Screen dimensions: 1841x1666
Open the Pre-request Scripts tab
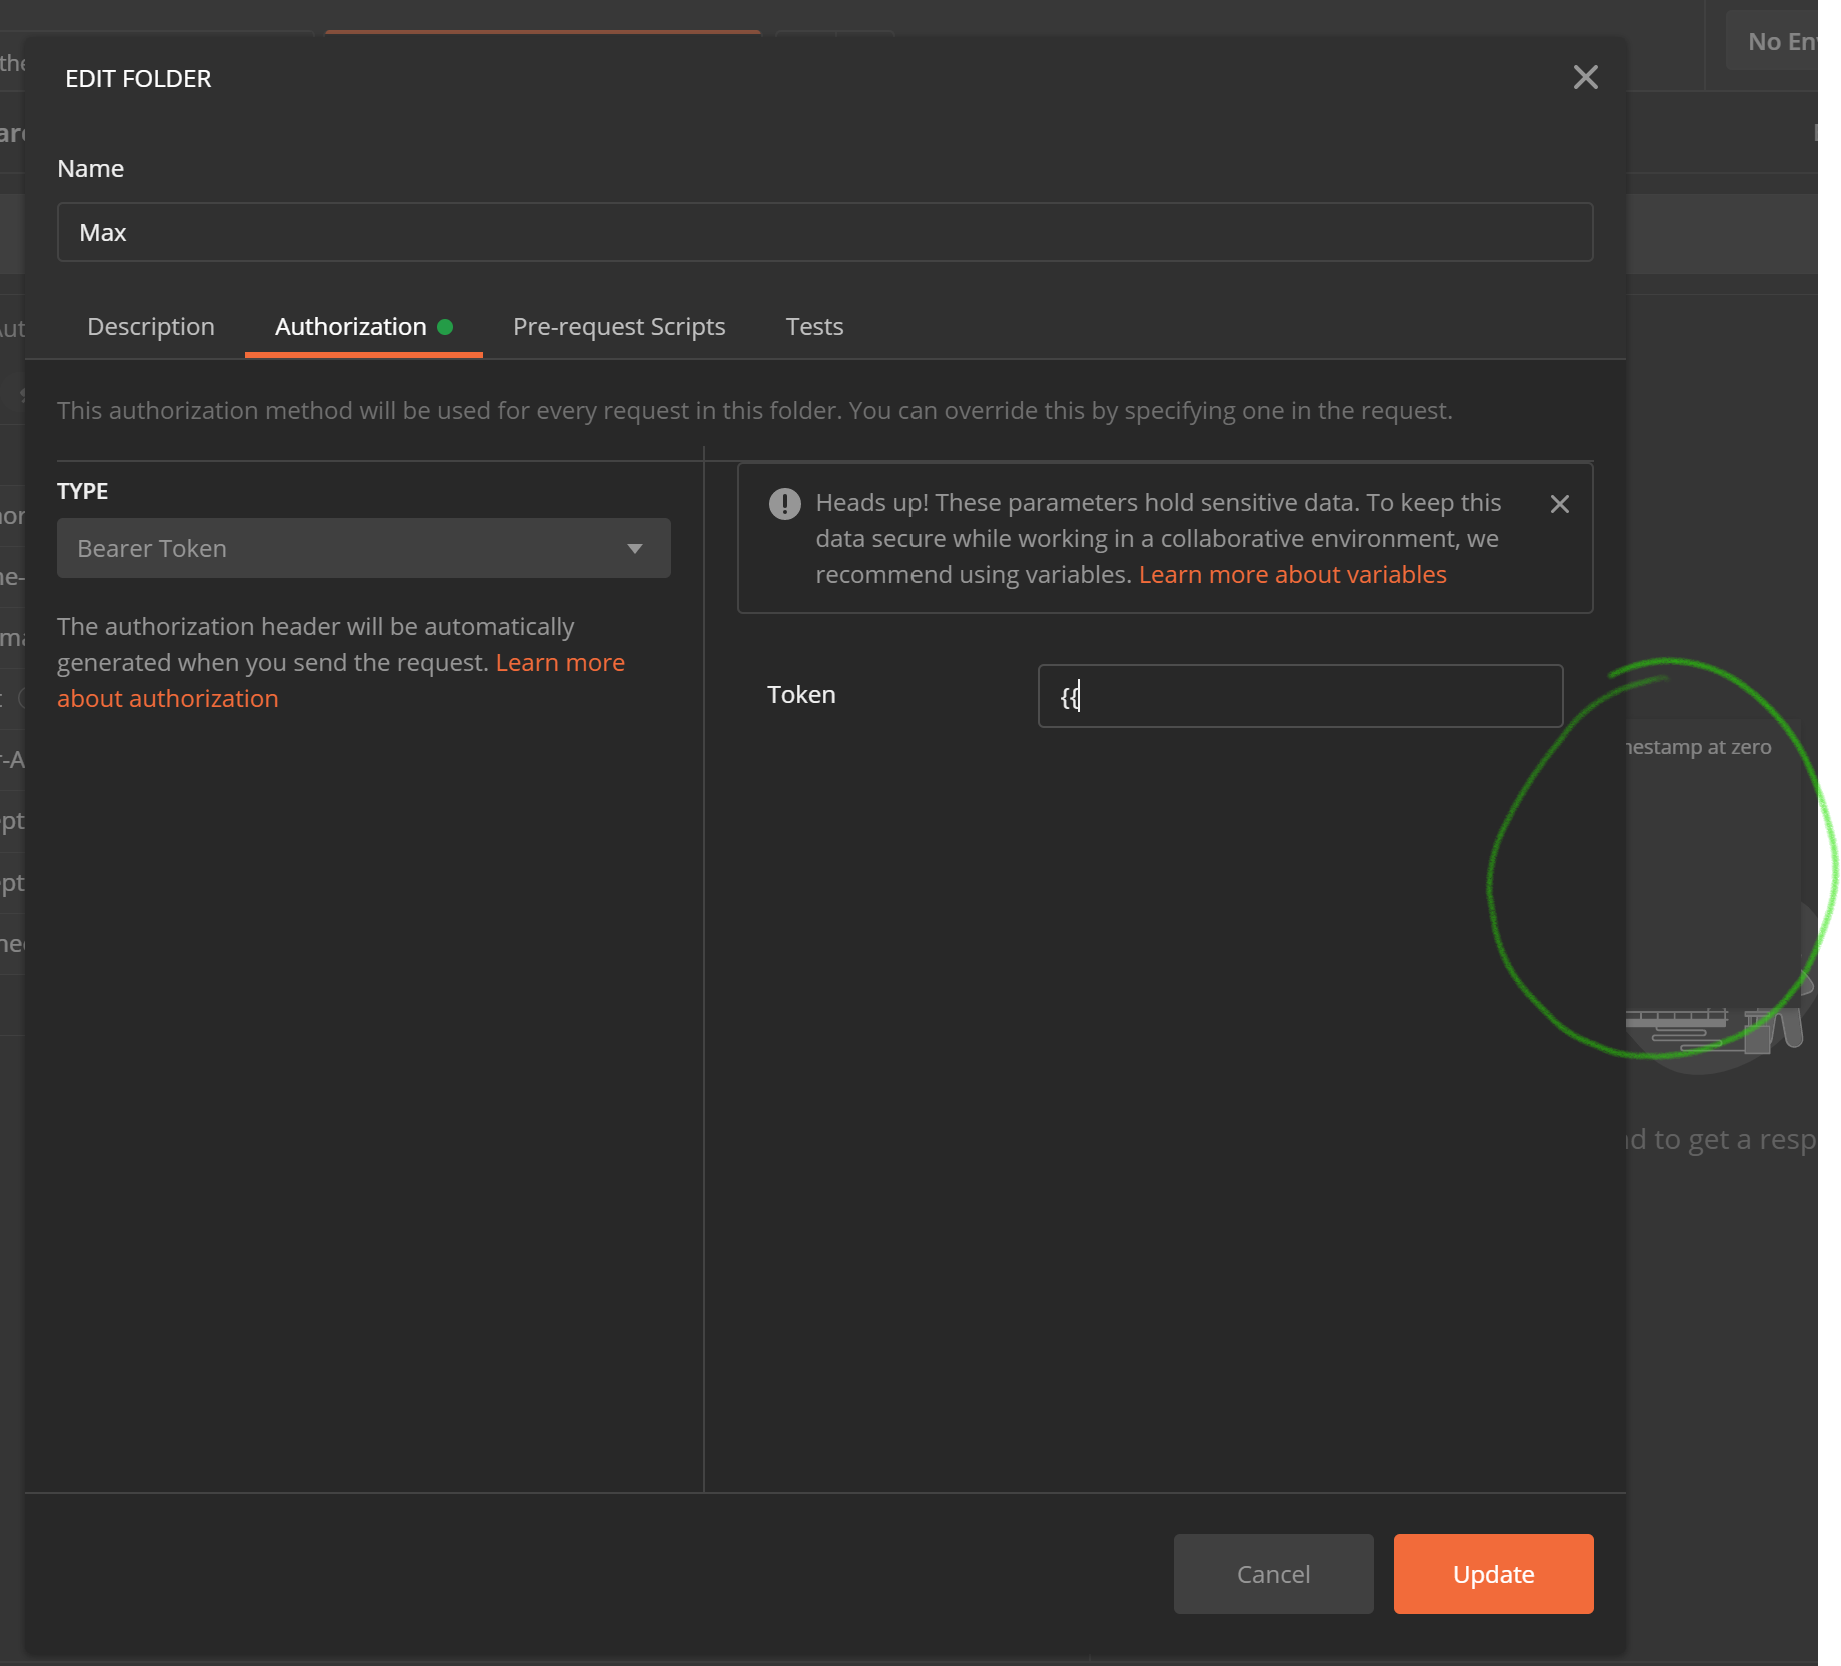pos(618,326)
